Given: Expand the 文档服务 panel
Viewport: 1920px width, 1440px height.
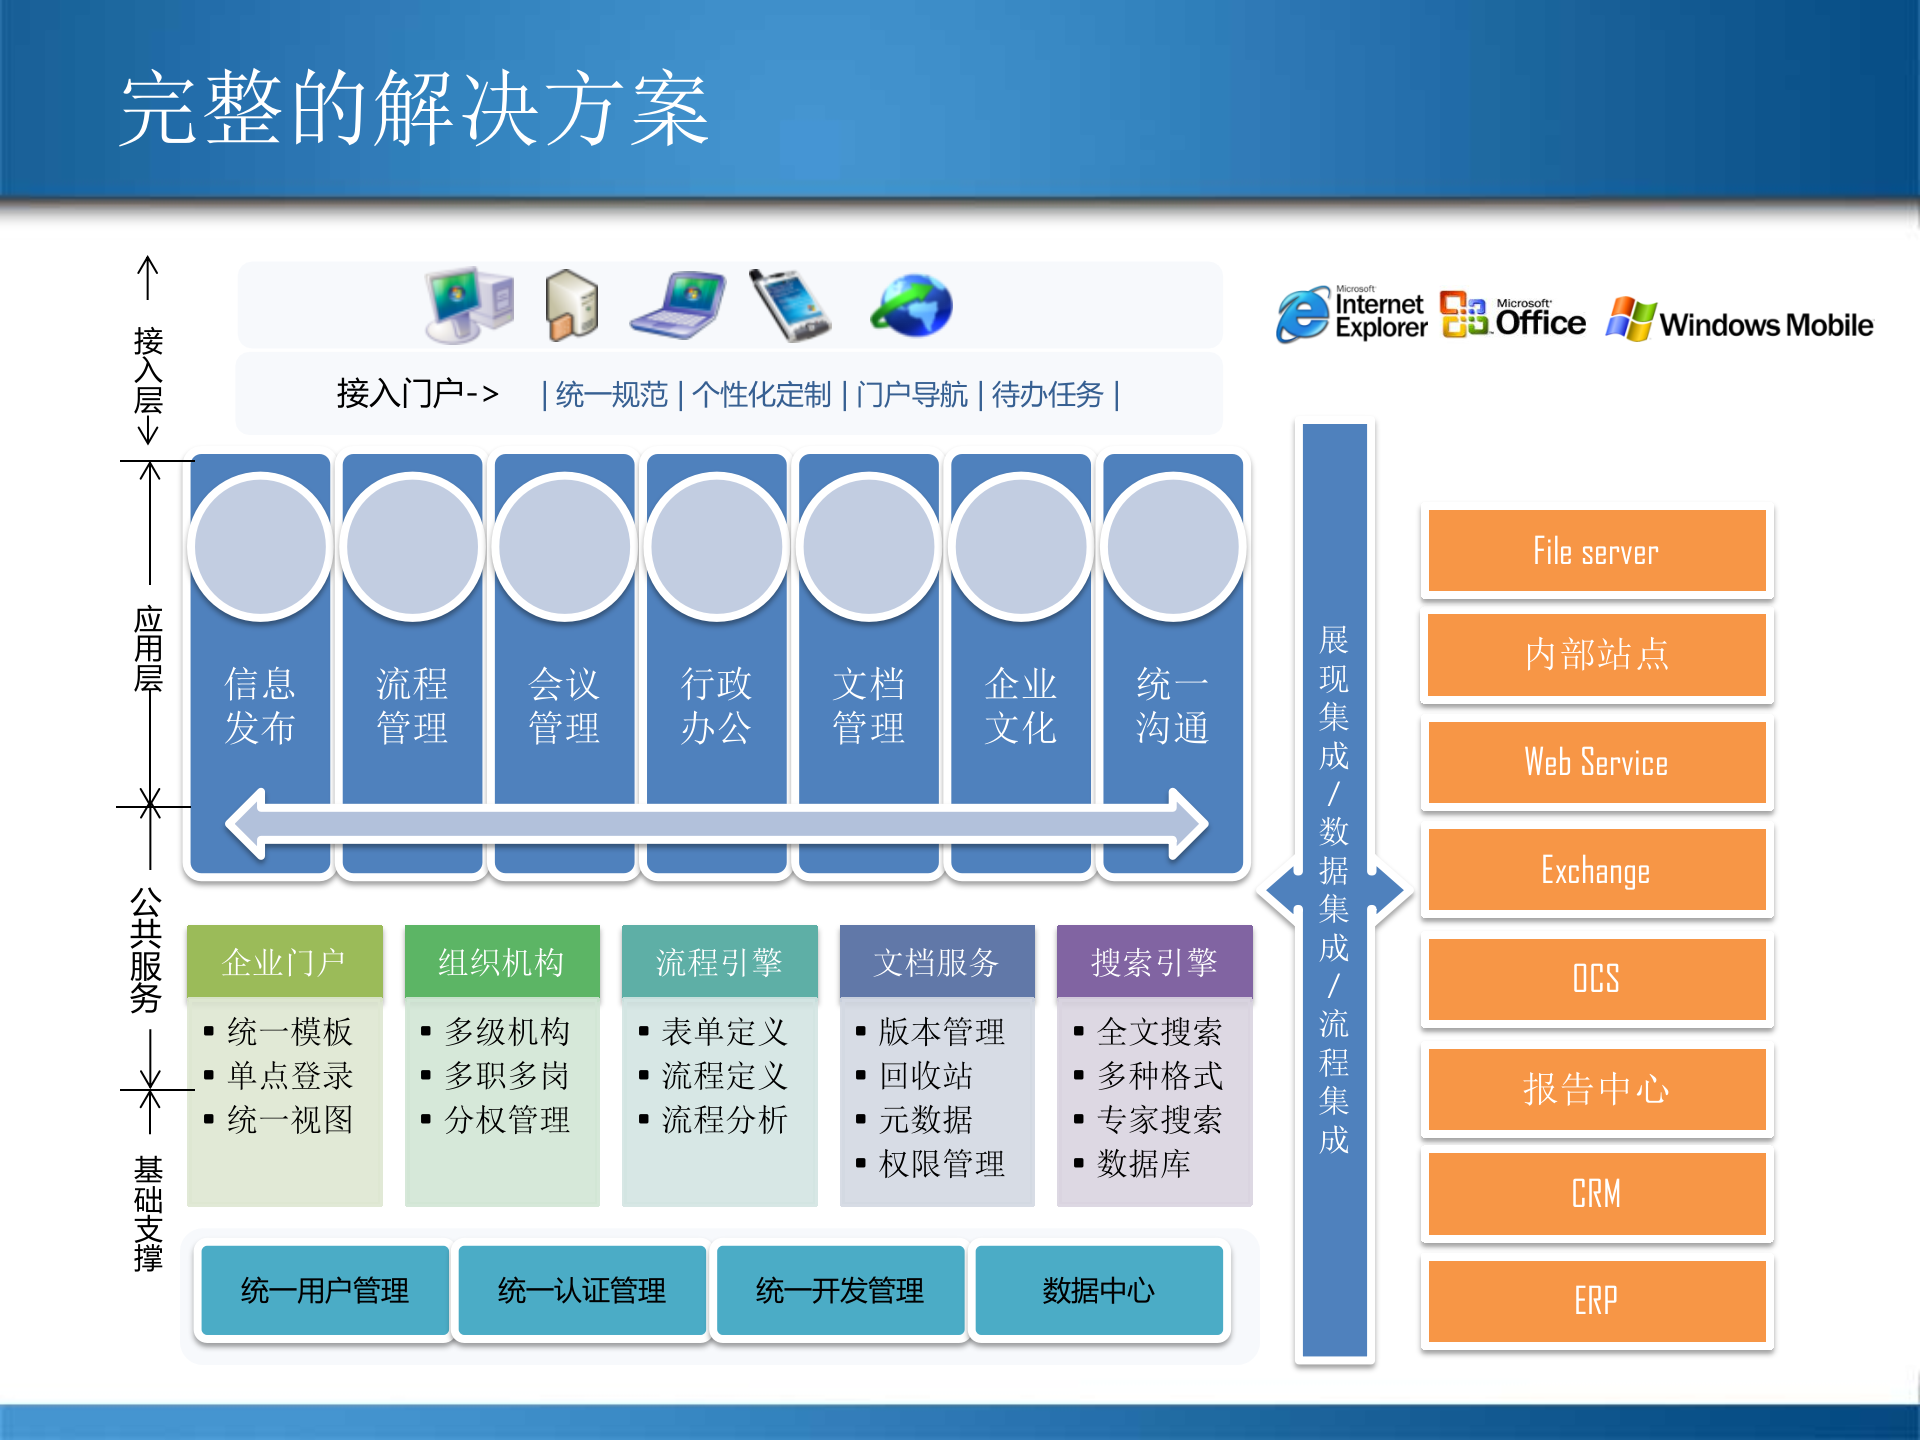Looking at the screenshot, I should (937, 962).
